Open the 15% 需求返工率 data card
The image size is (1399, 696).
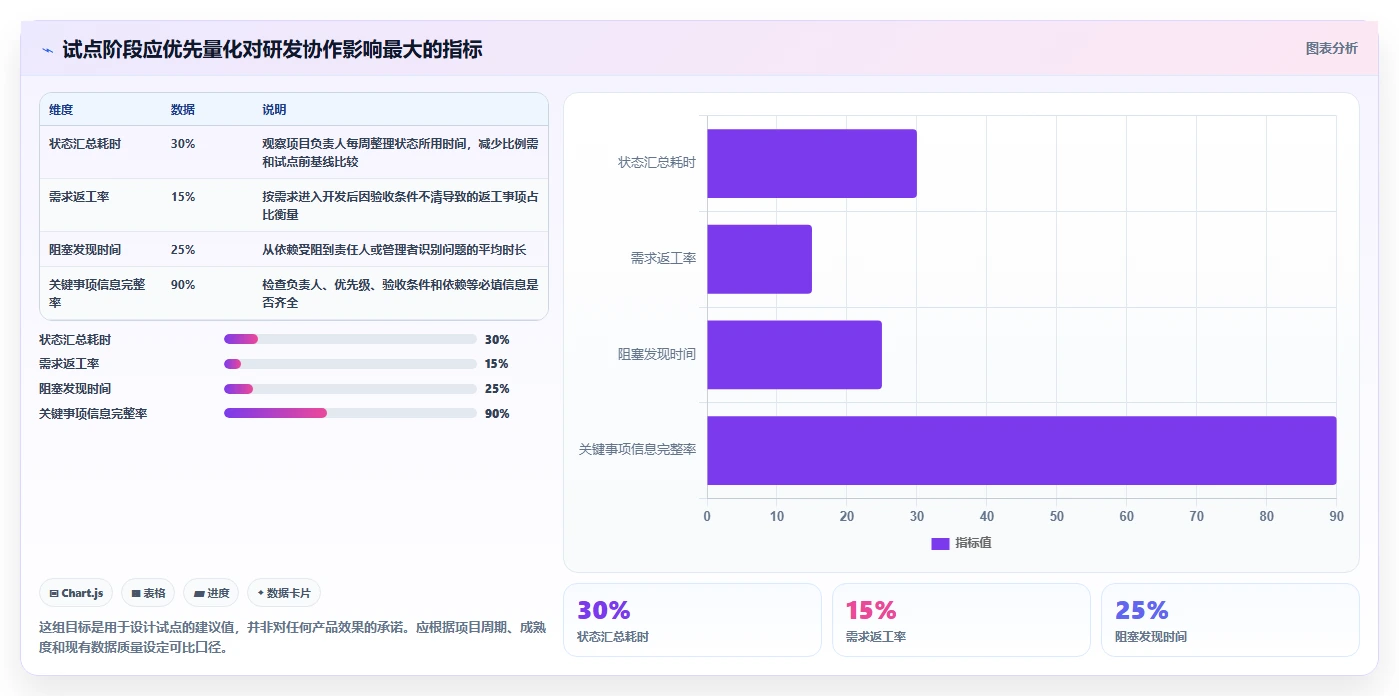pos(961,620)
